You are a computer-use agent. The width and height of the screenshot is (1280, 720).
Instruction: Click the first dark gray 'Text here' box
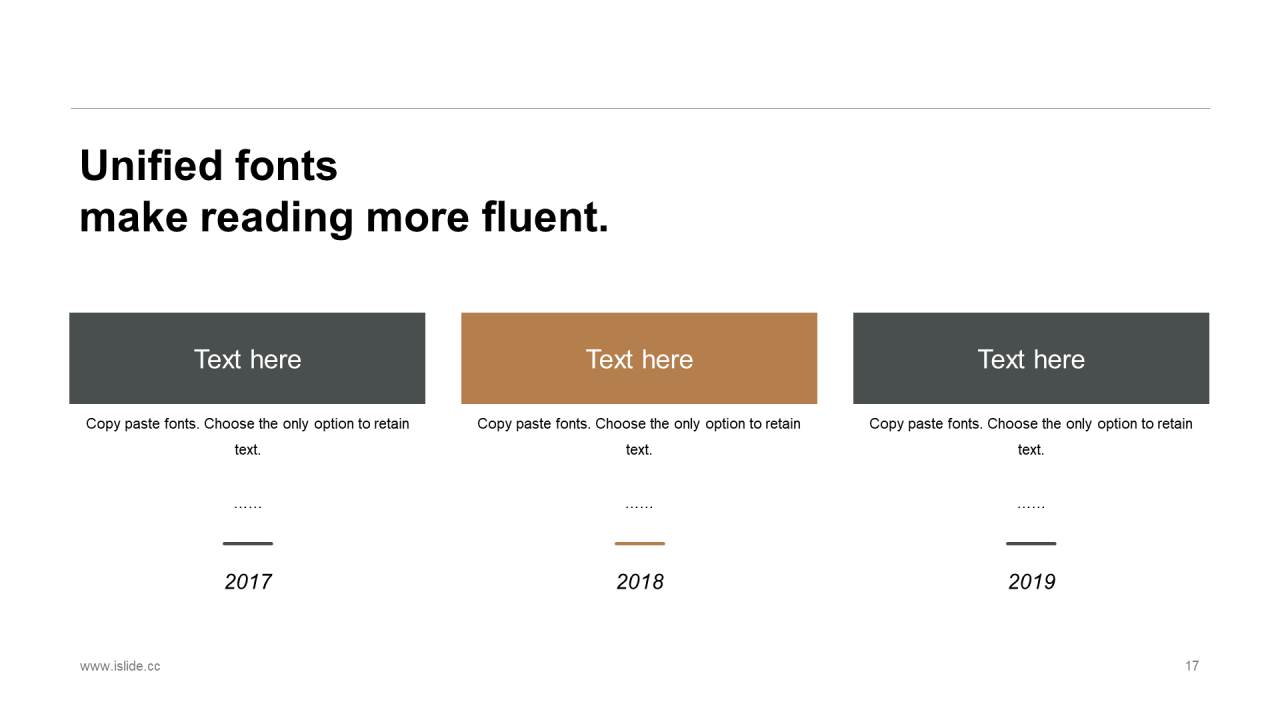click(x=247, y=358)
